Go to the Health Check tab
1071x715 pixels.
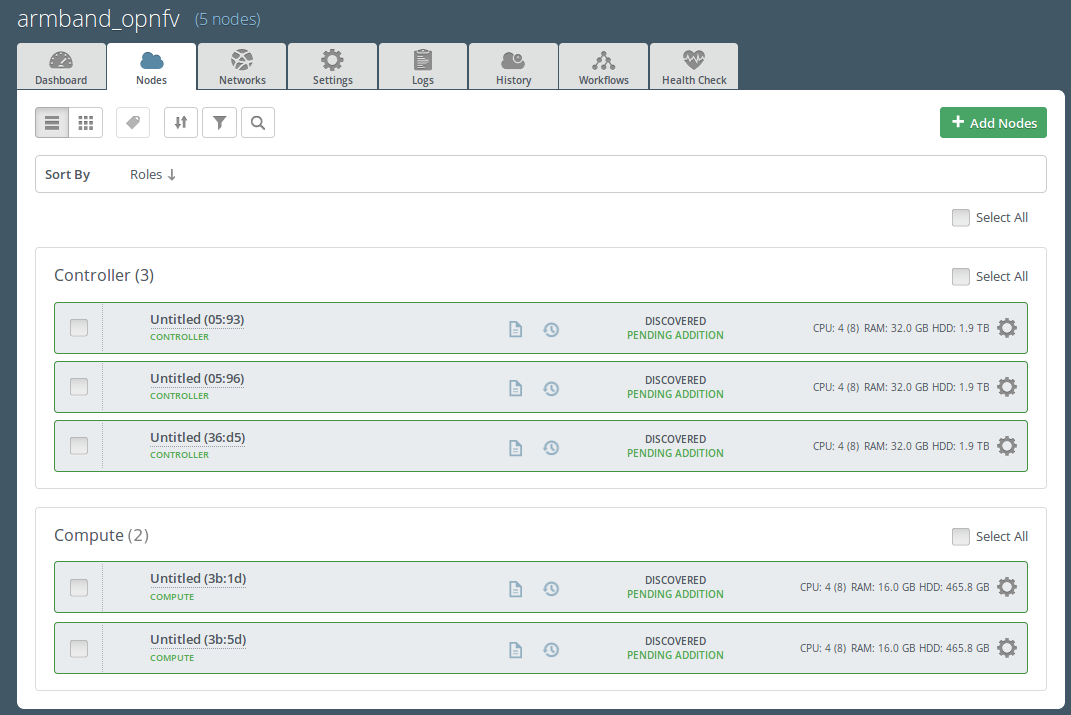point(694,67)
